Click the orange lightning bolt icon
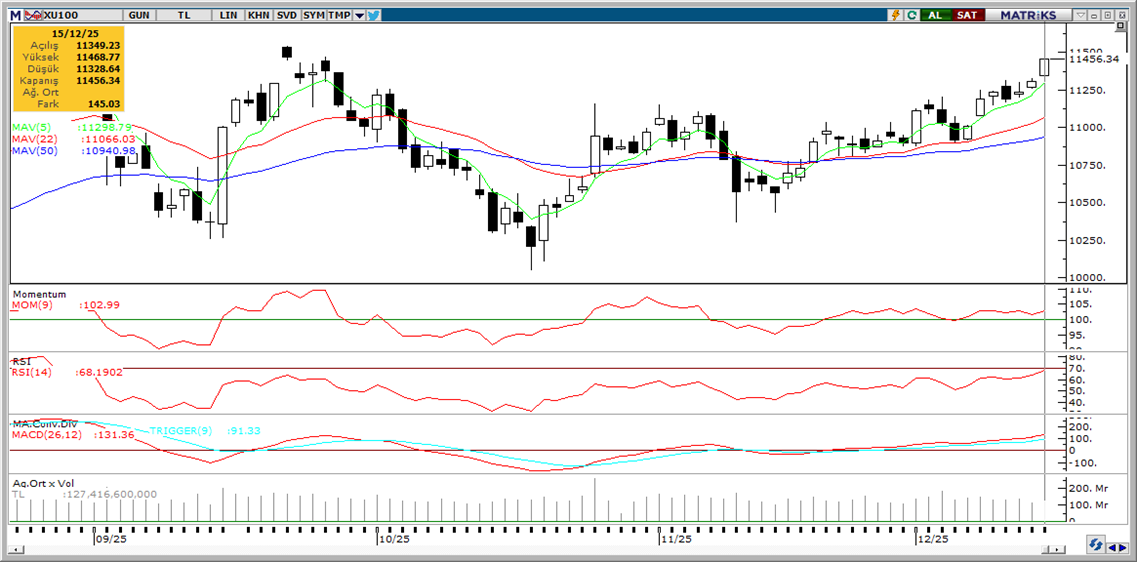 (896, 15)
